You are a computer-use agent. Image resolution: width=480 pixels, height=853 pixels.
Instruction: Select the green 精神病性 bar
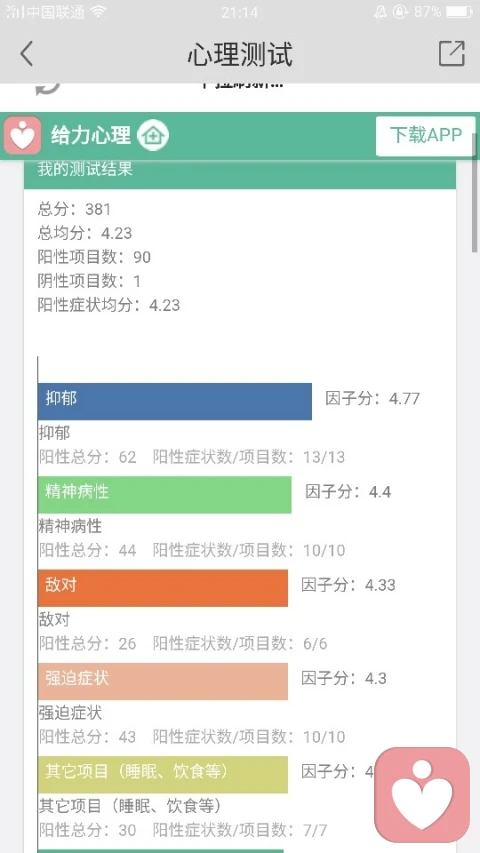coord(164,495)
